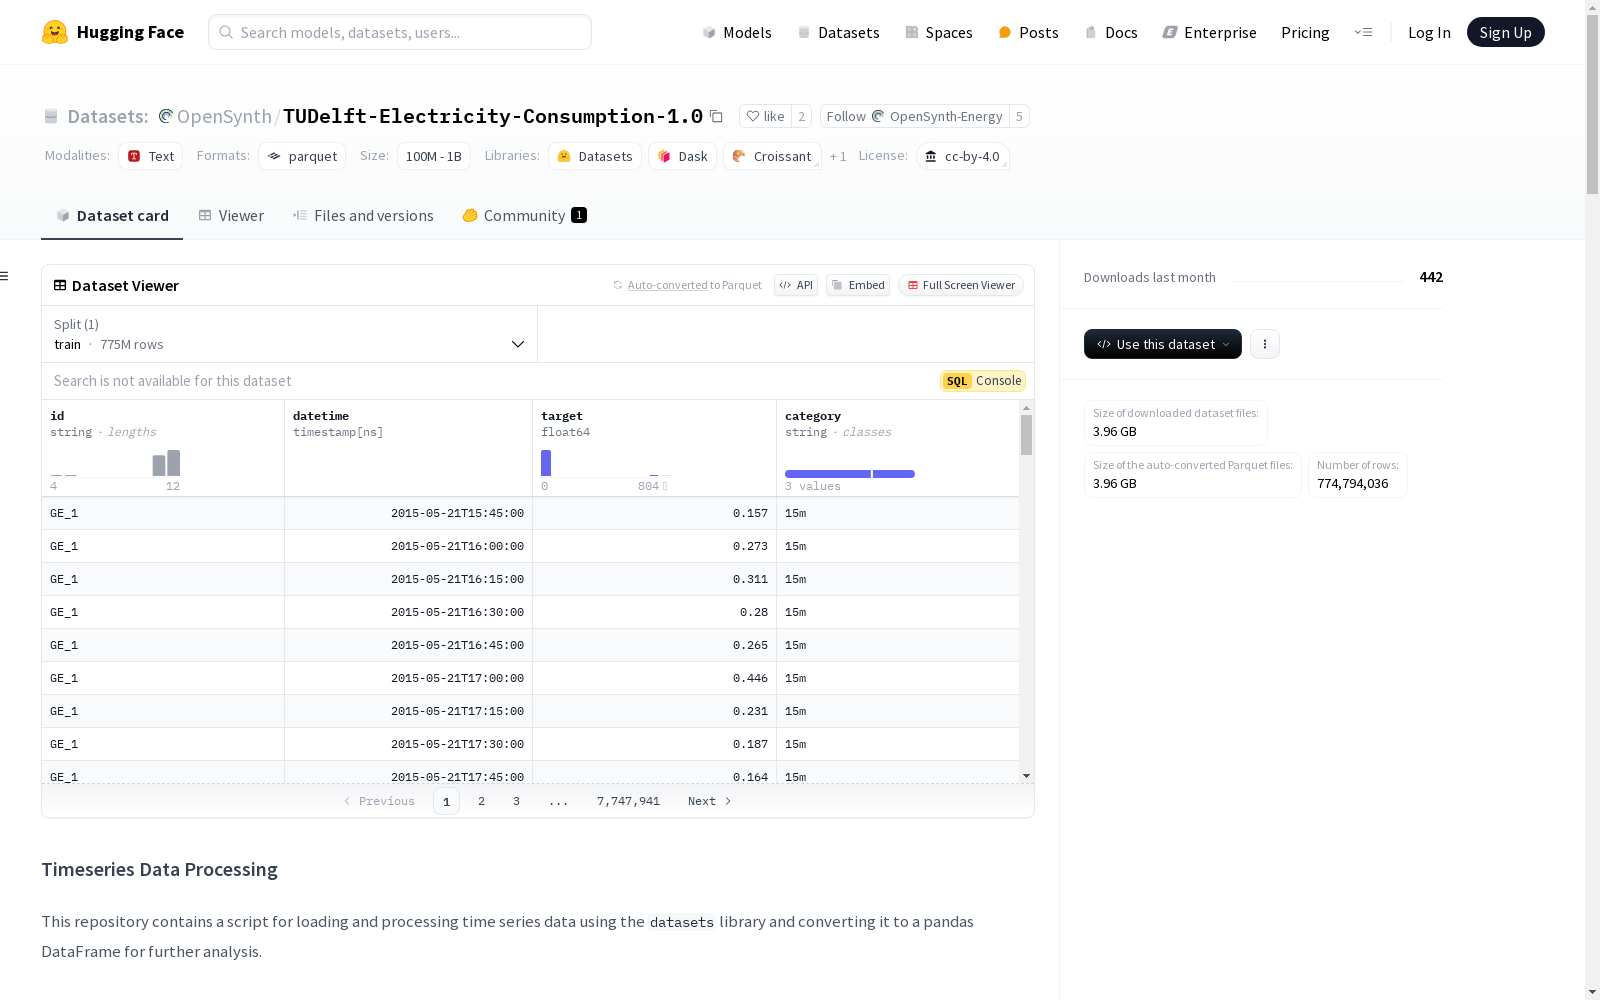Click follower count 5

tap(1019, 116)
